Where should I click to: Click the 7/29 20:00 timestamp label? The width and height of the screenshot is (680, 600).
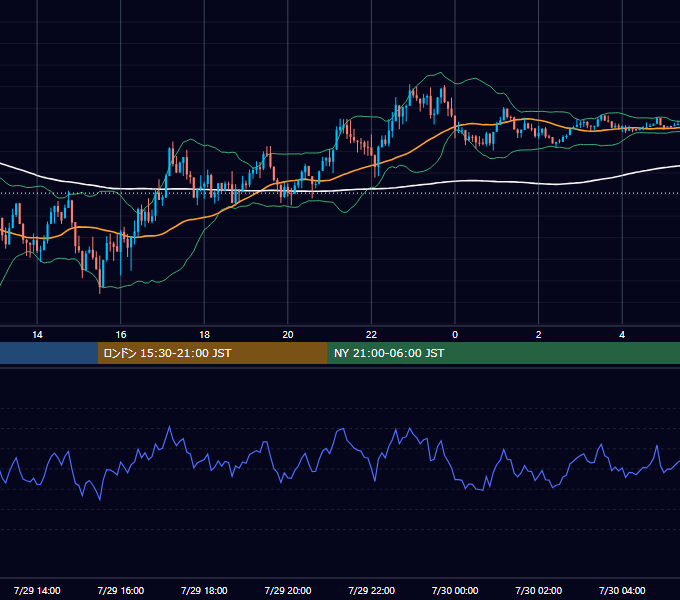(x=288, y=590)
